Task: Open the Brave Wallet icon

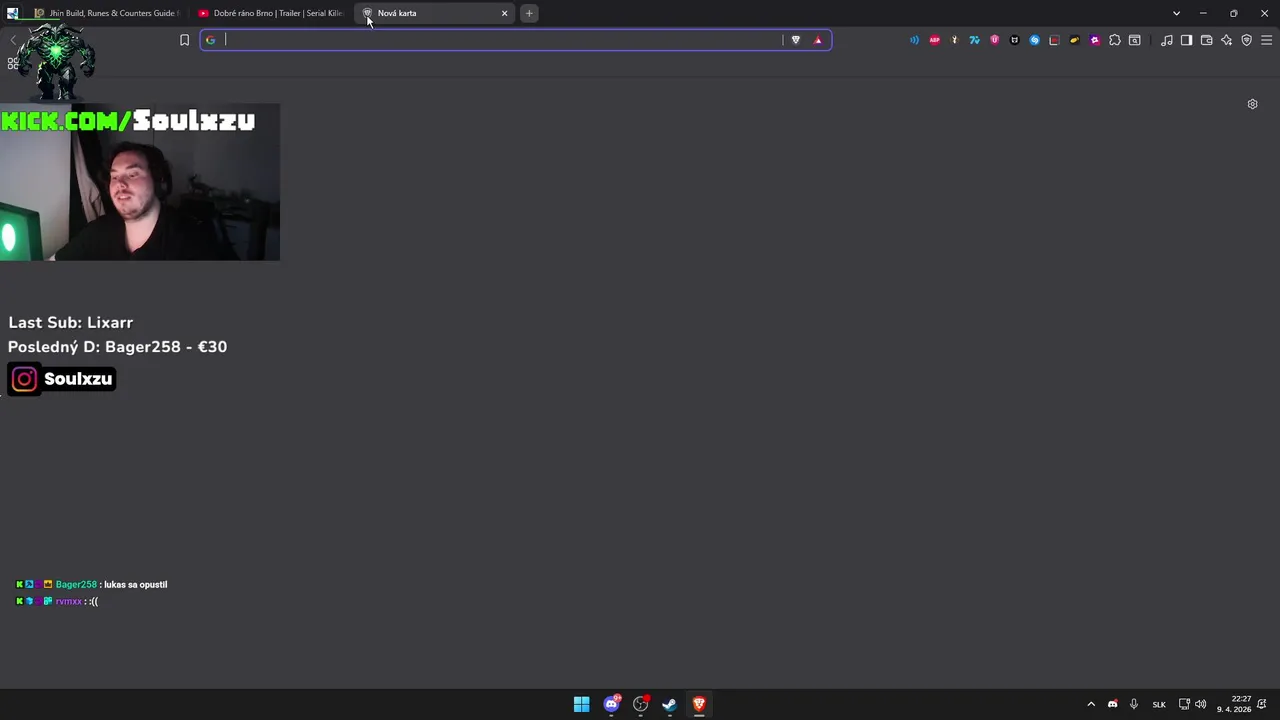Action: click(x=1206, y=40)
